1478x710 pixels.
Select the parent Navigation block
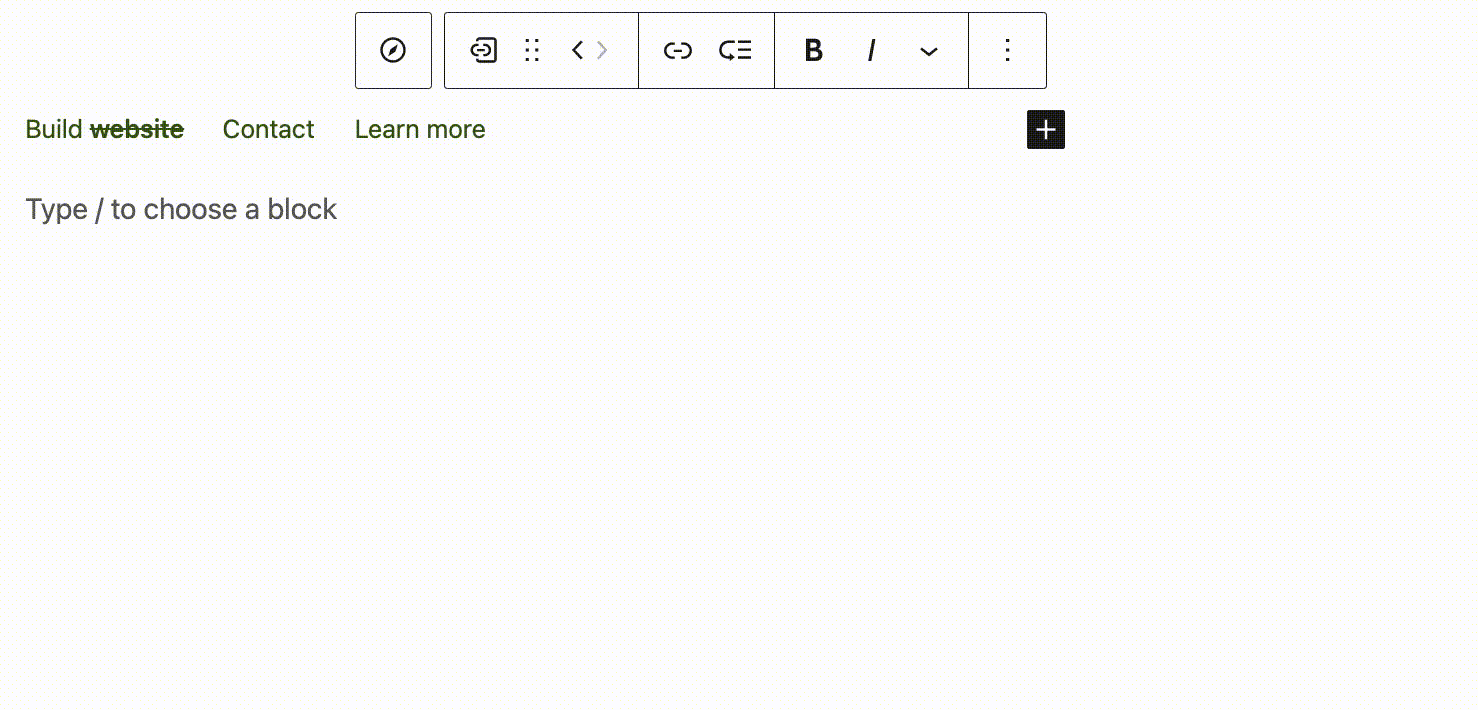[x=484, y=50]
